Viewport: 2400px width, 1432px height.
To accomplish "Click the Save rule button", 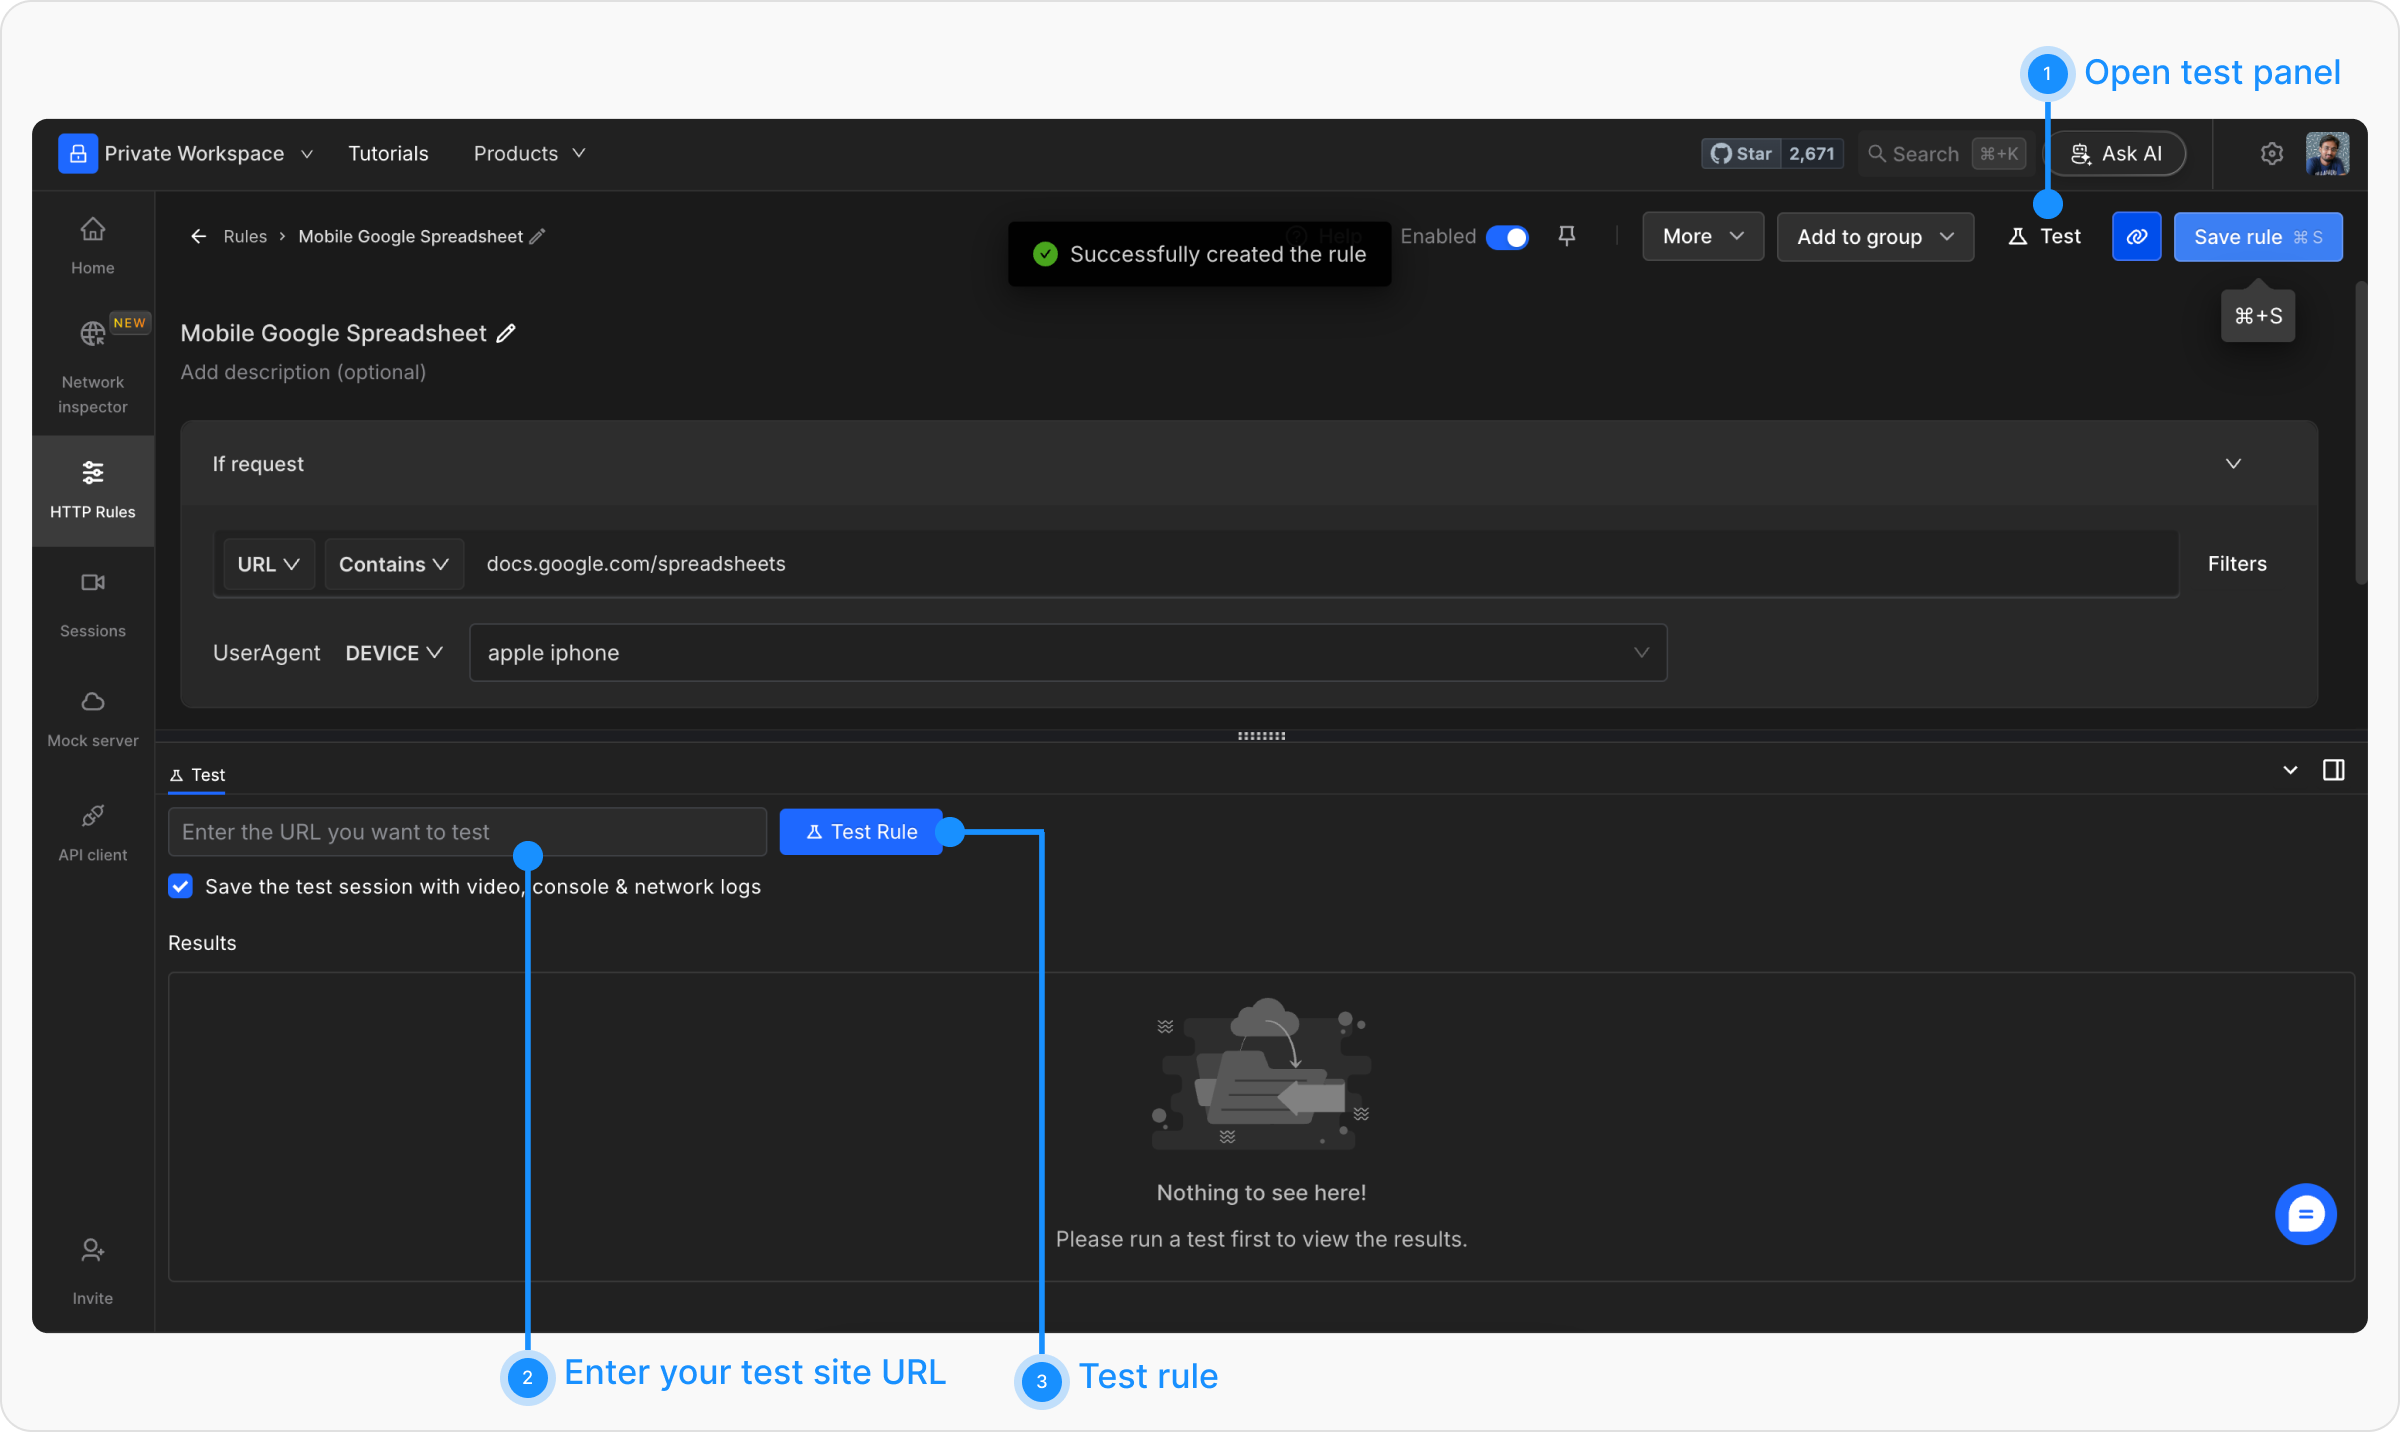I will [x=2257, y=236].
